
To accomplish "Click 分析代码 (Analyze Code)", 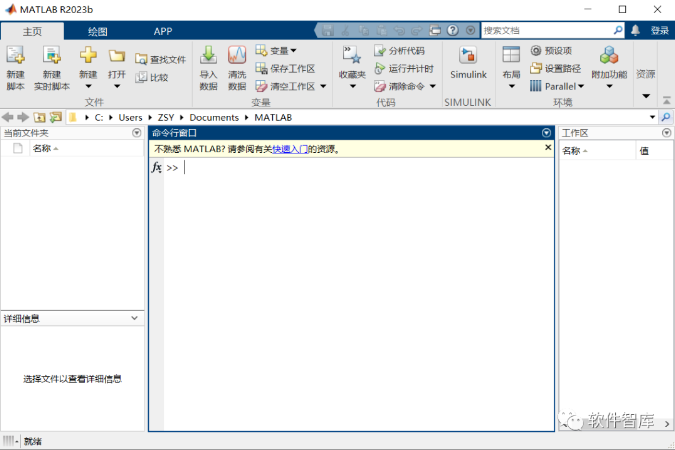I will tap(399, 51).
